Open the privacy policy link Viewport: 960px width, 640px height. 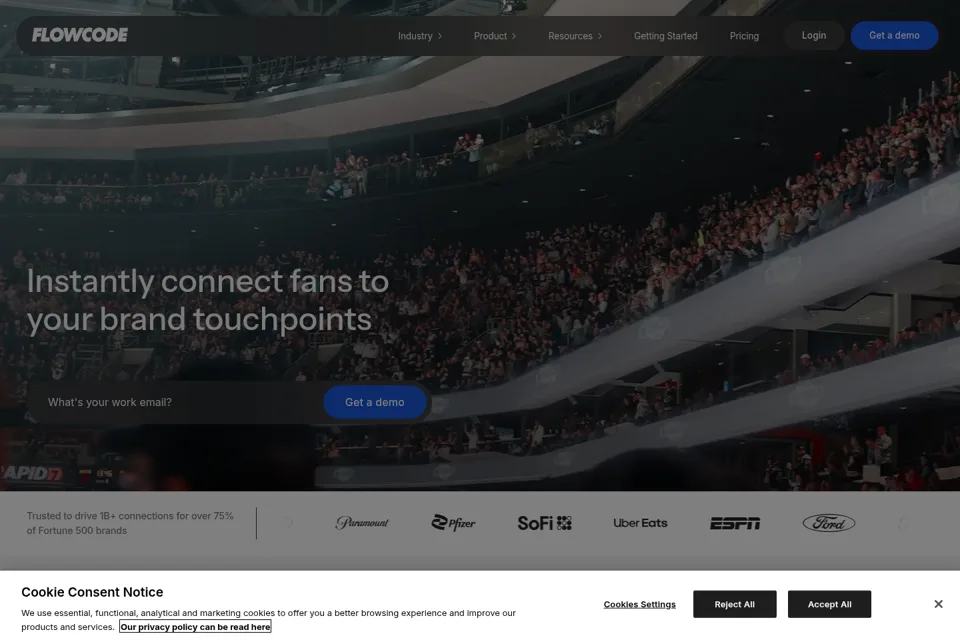[x=195, y=627]
